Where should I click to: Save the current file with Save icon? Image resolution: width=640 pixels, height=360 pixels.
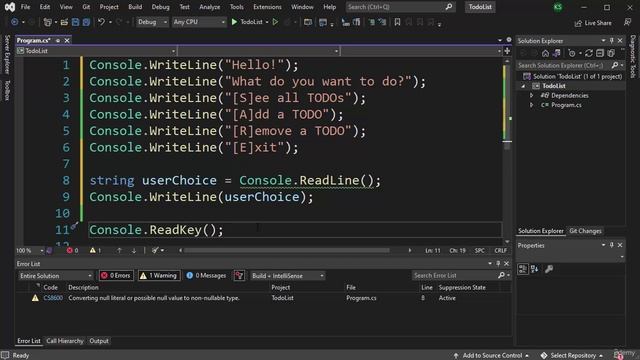(x=75, y=22)
